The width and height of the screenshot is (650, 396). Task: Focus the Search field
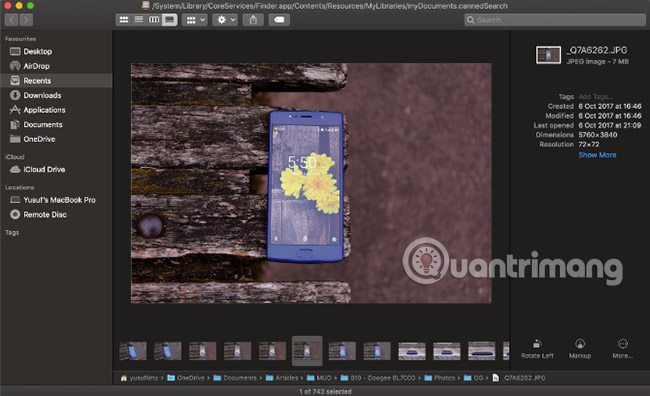pyautogui.click(x=555, y=19)
